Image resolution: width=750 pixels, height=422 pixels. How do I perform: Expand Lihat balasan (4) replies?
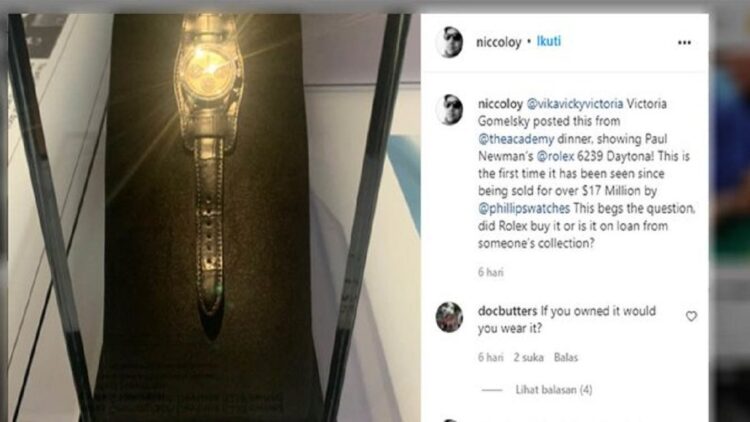point(554,390)
